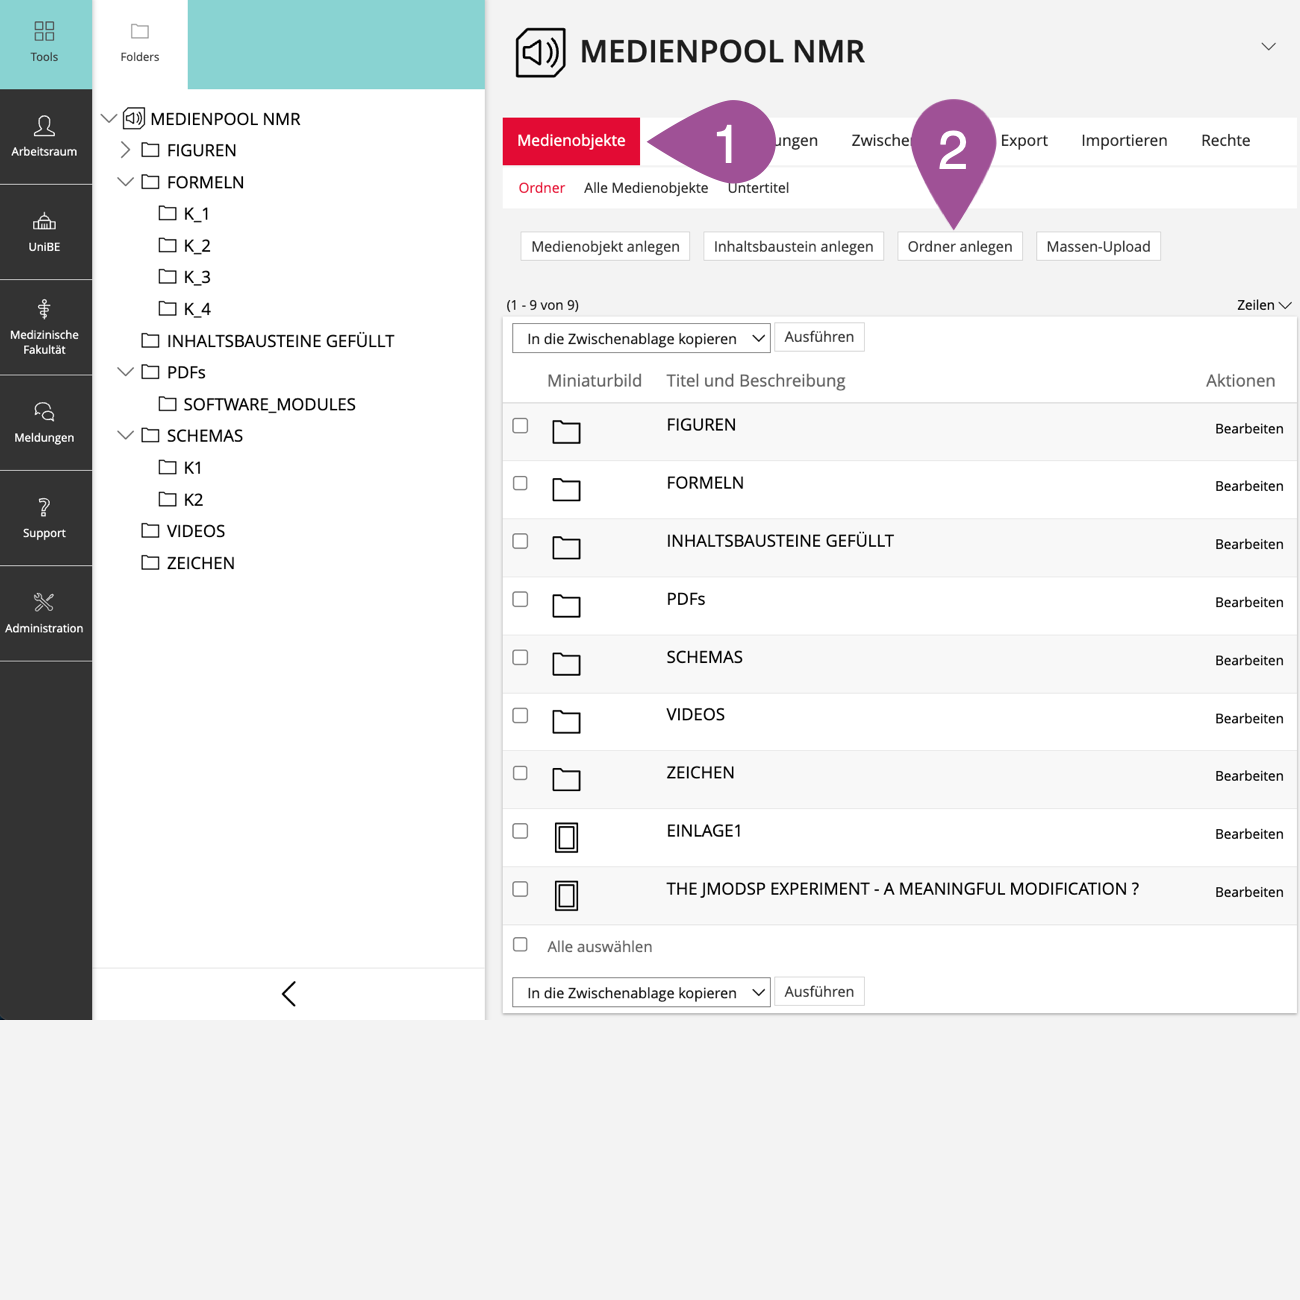Open the UniBE sidebar icon
The width and height of the screenshot is (1300, 1300).
[x=44, y=222]
